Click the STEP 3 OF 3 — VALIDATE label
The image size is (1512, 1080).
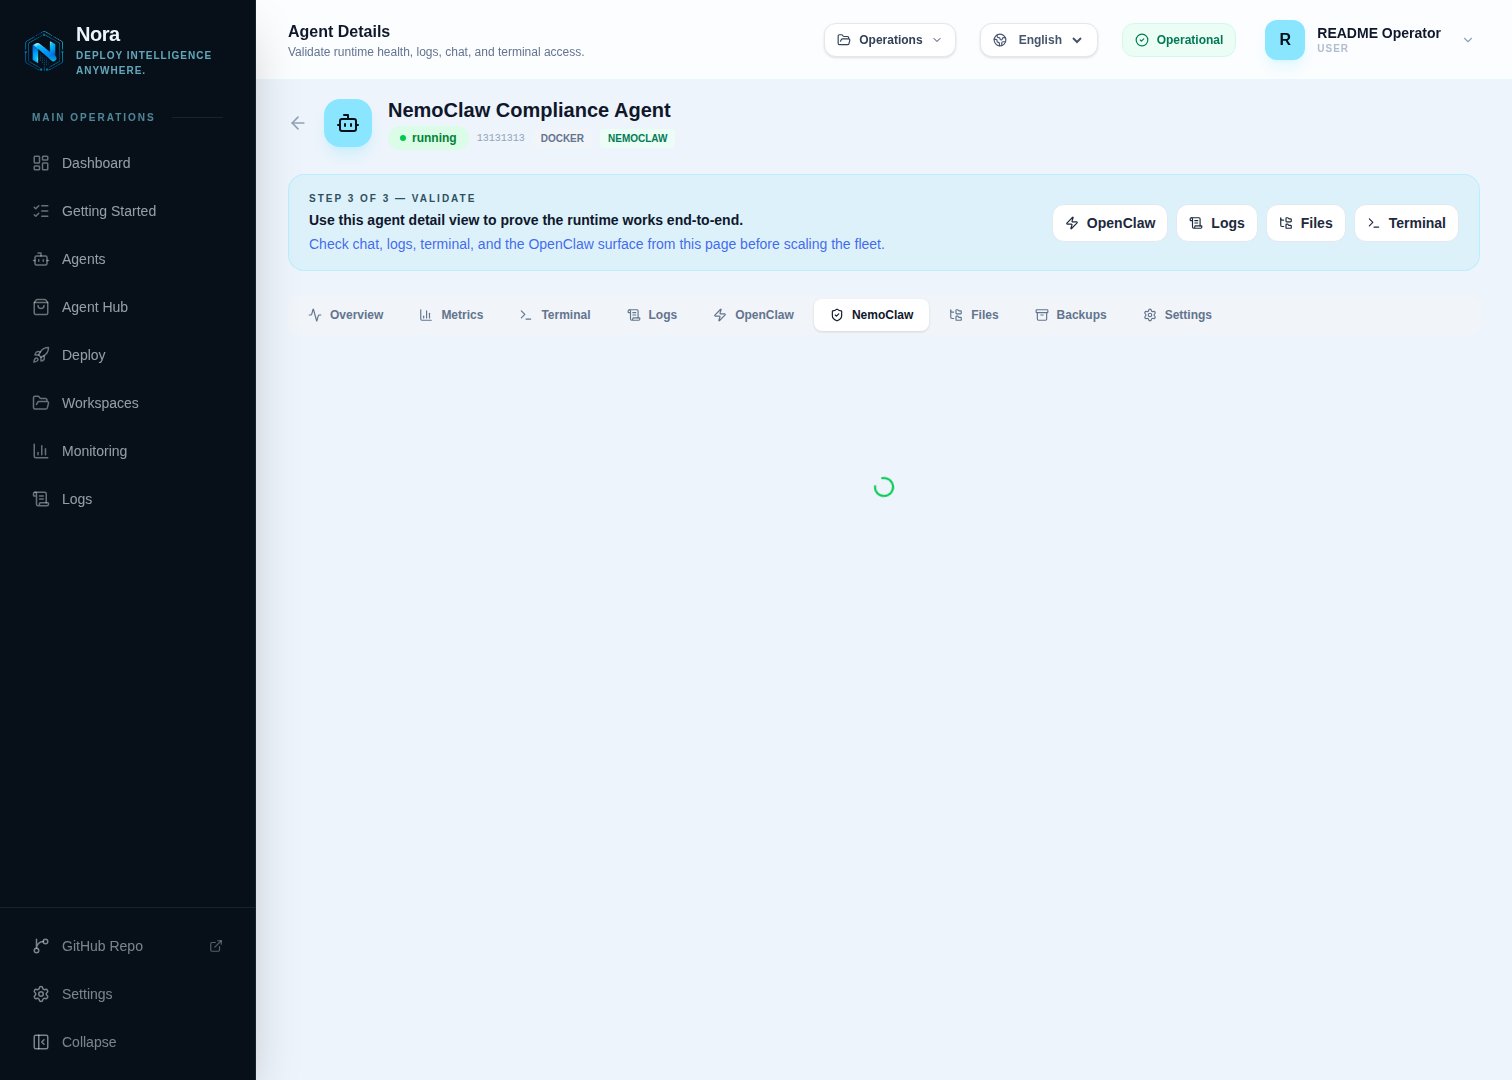(392, 198)
